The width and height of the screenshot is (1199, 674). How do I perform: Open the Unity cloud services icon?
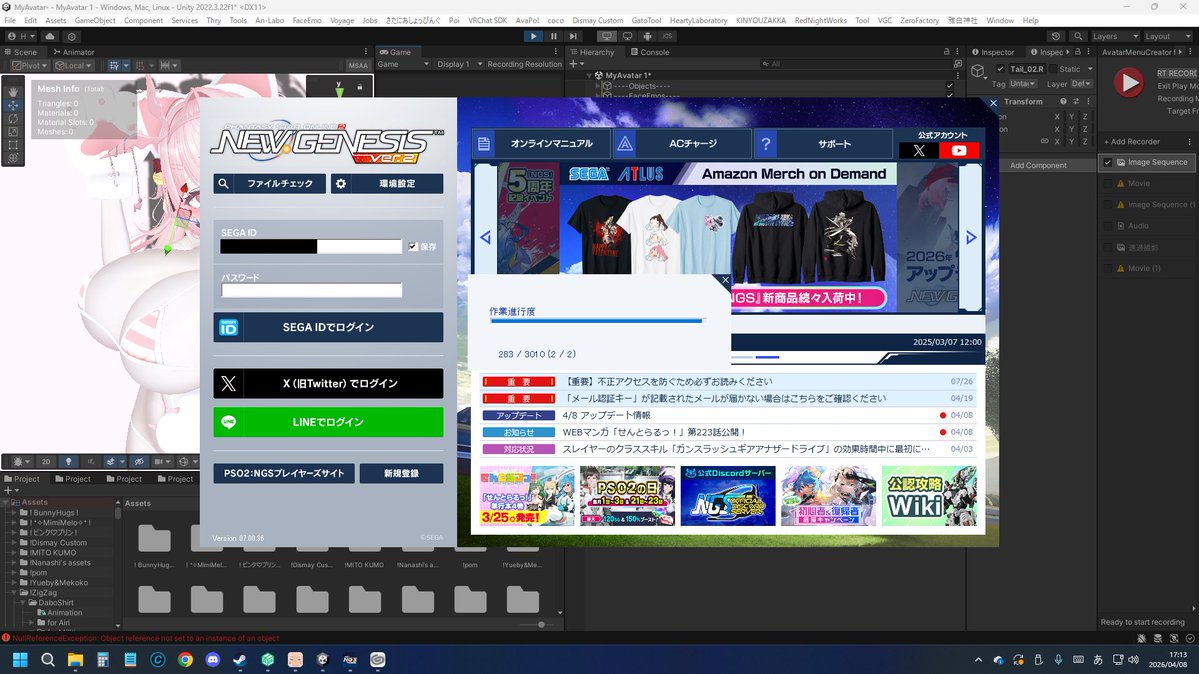pyautogui.click(x=50, y=36)
